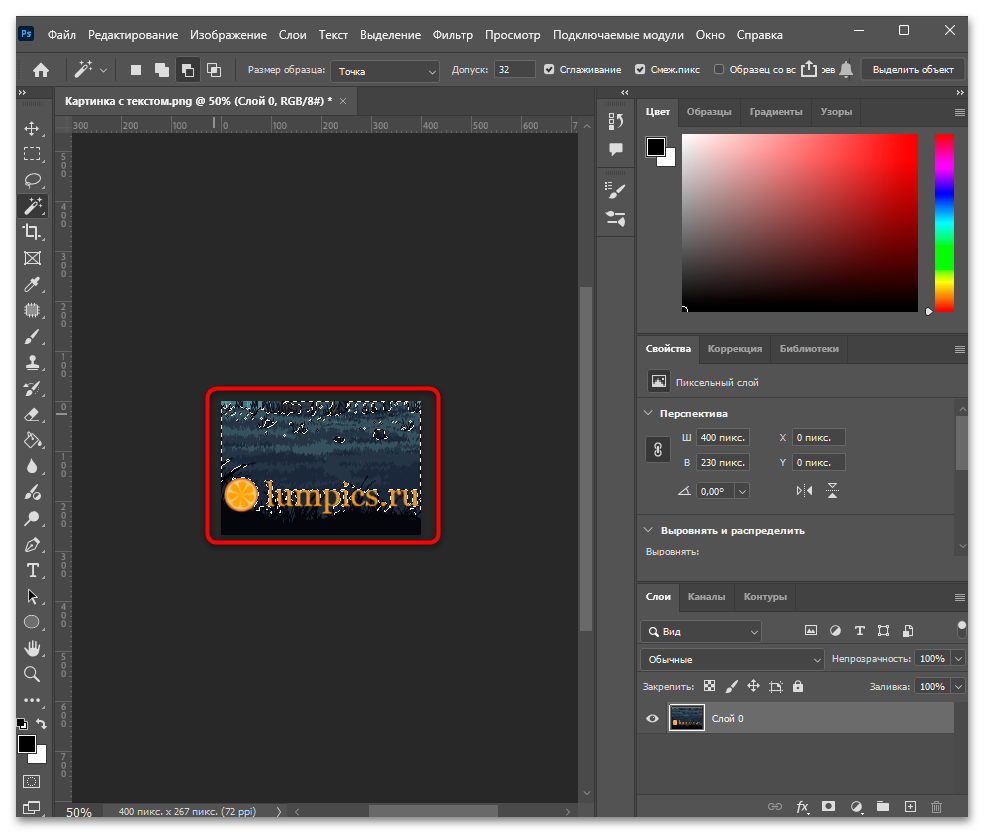The width and height of the screenshot is (984, 833).
Task: Open the Фильтр menu
Action: click(452, 35)
